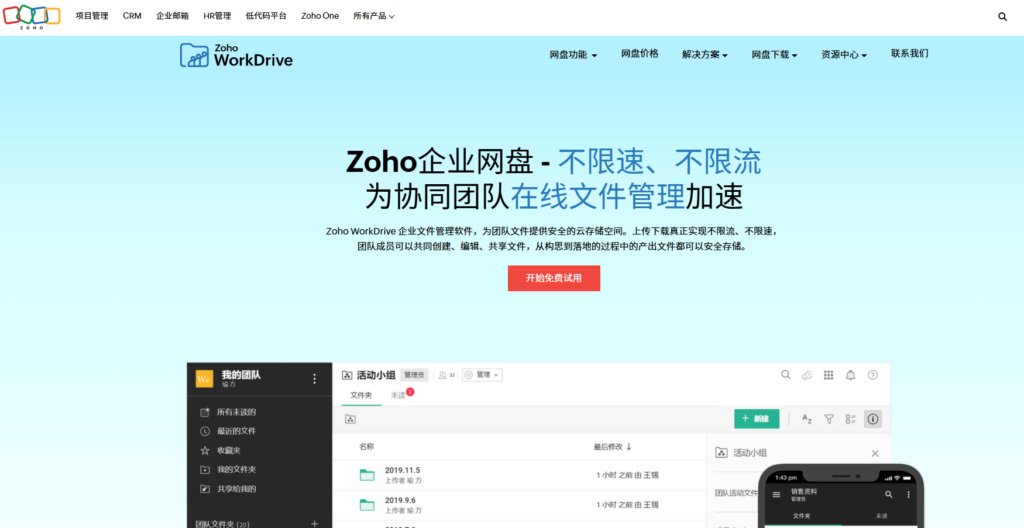Click the green 新建 button

coord(756,419)
